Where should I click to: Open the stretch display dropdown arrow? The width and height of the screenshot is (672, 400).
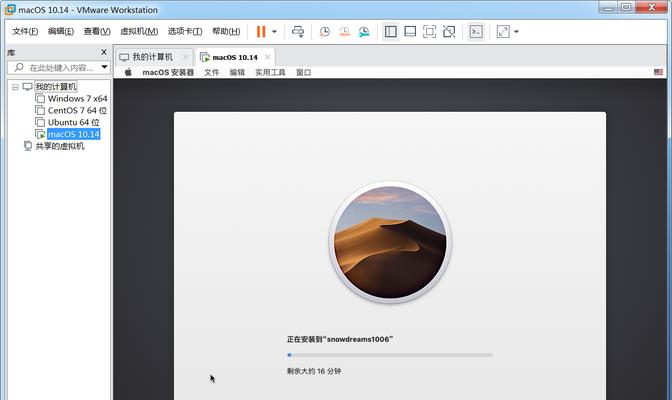(x=516, y=31)
